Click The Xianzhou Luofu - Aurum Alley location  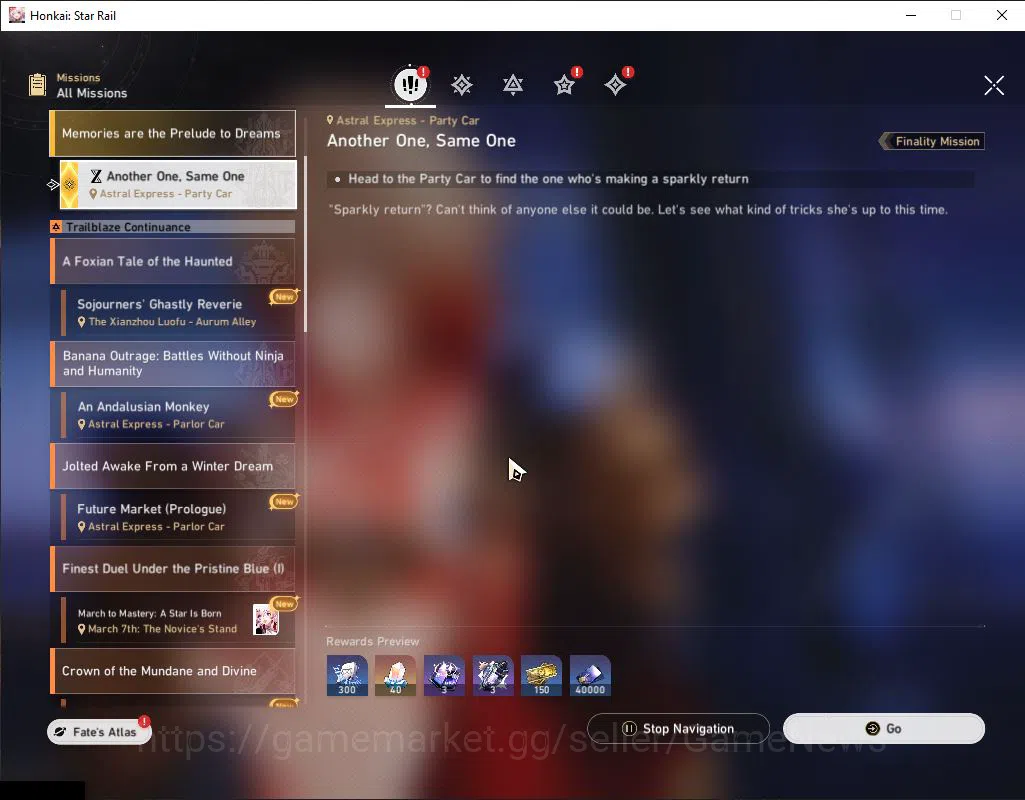(172, 322)
